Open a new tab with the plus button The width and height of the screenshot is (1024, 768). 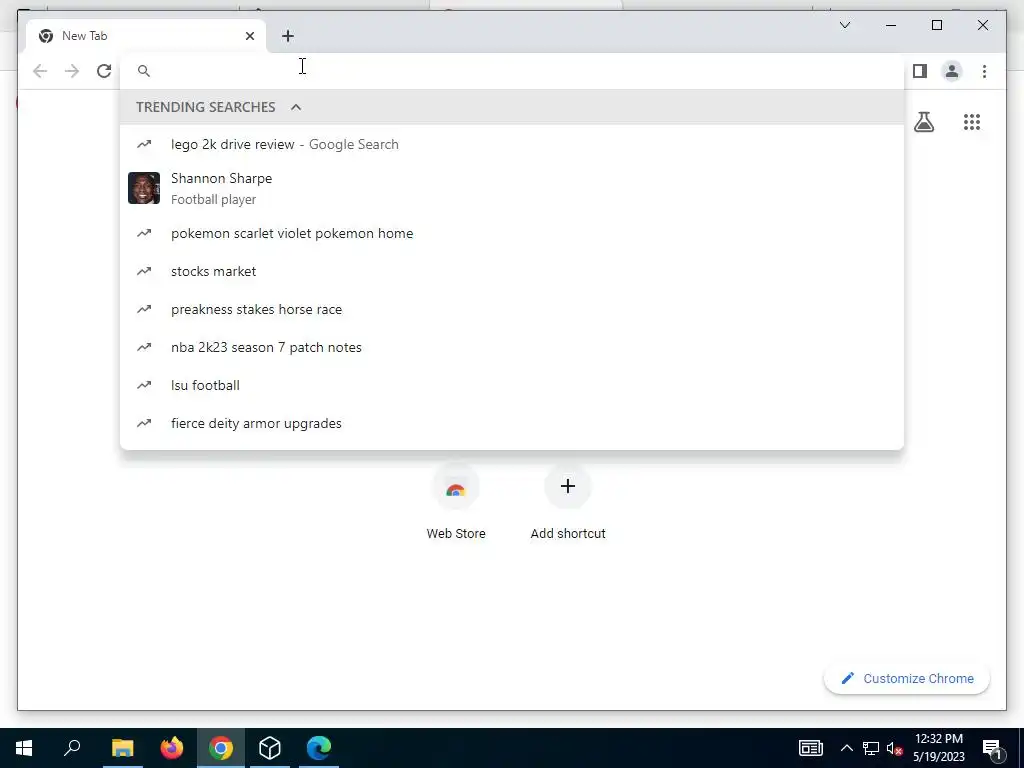pos(288,36)
